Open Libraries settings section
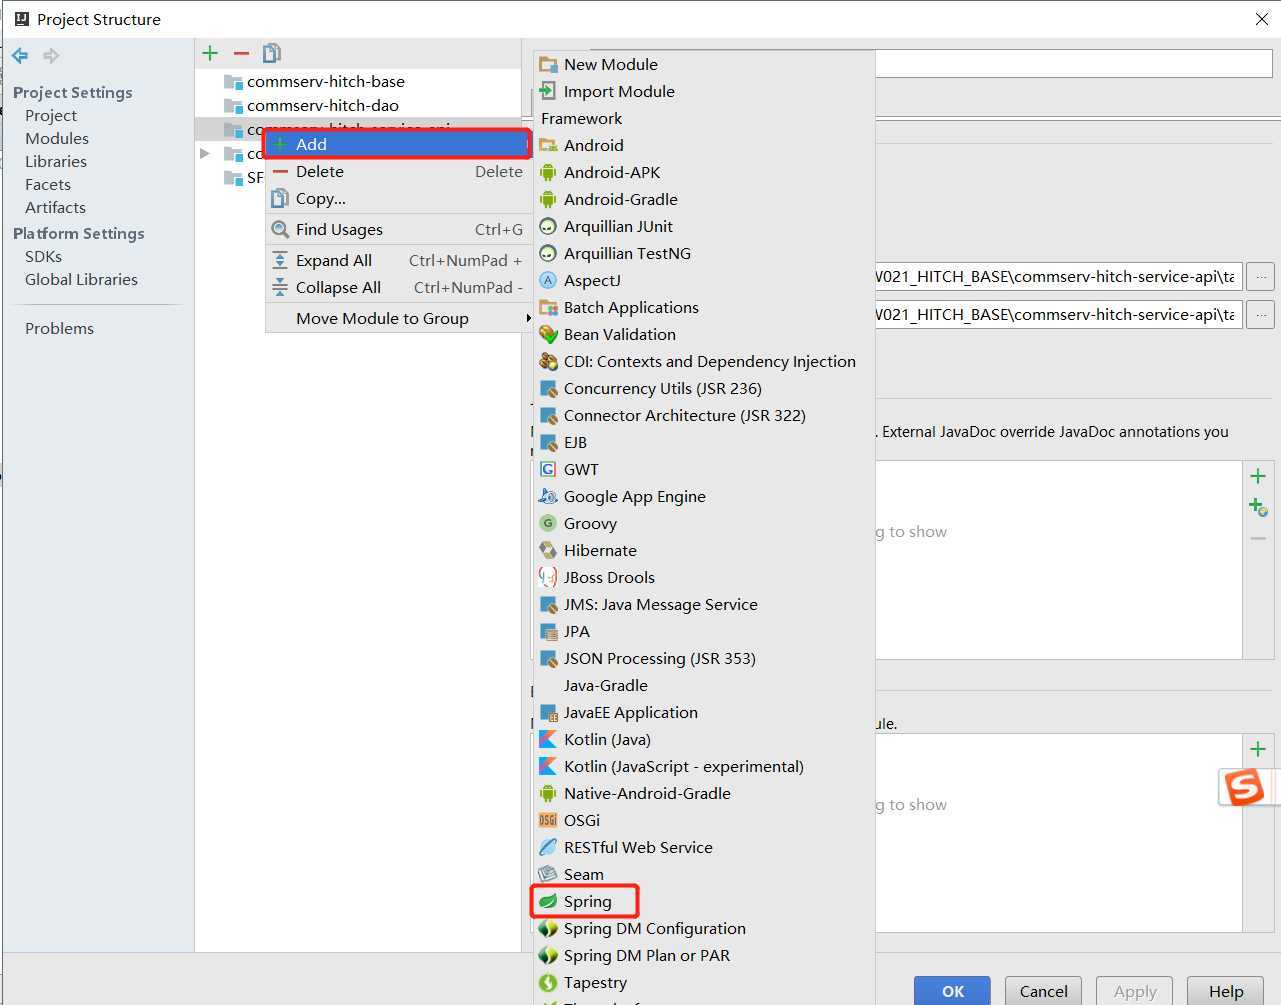 tap(56, 161)
